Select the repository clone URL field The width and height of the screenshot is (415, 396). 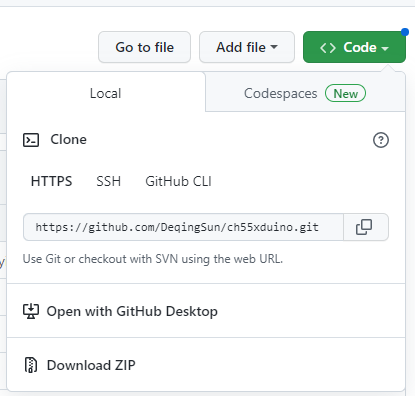183,227
